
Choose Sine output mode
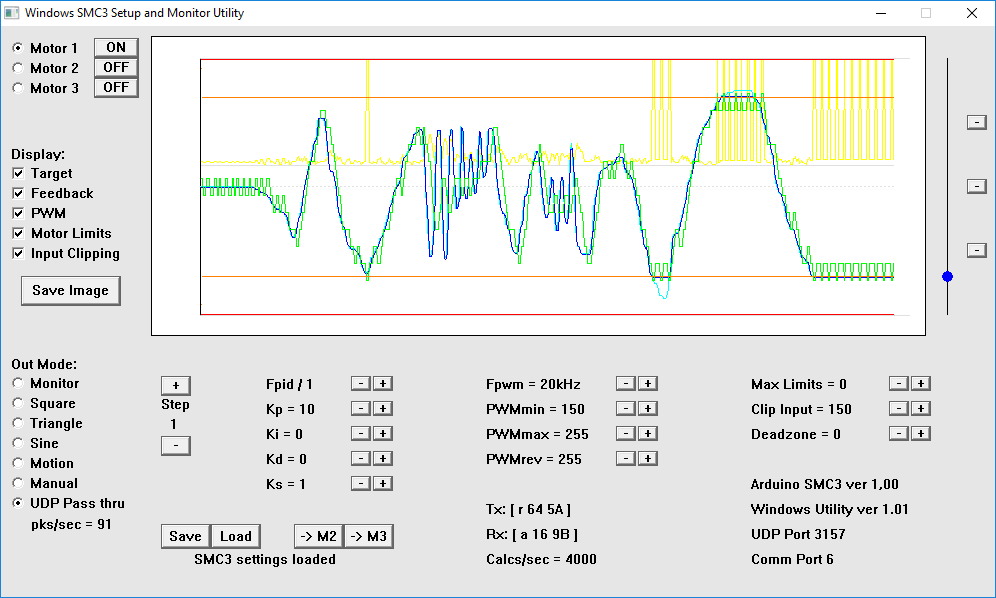click(x=18, y=443)
